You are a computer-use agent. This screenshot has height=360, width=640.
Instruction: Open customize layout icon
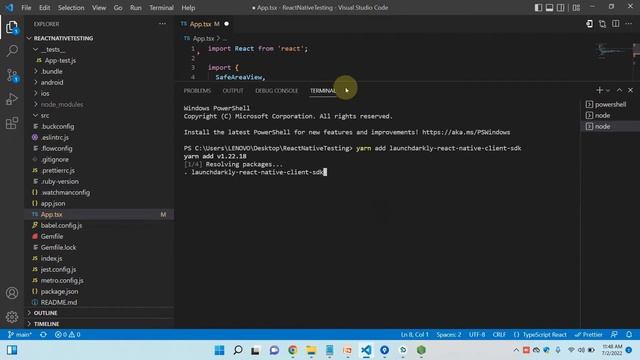point(576,7)
